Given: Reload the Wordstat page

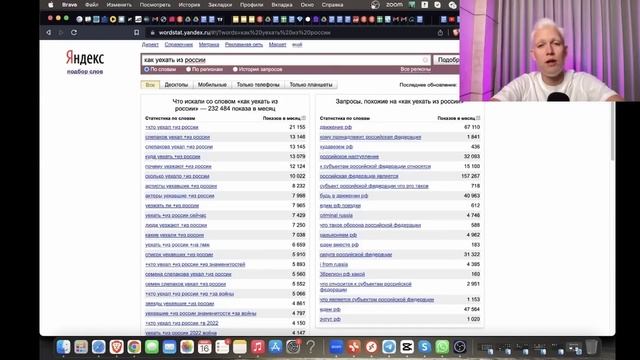Looking at the screenshot, I should pos(74,32).
